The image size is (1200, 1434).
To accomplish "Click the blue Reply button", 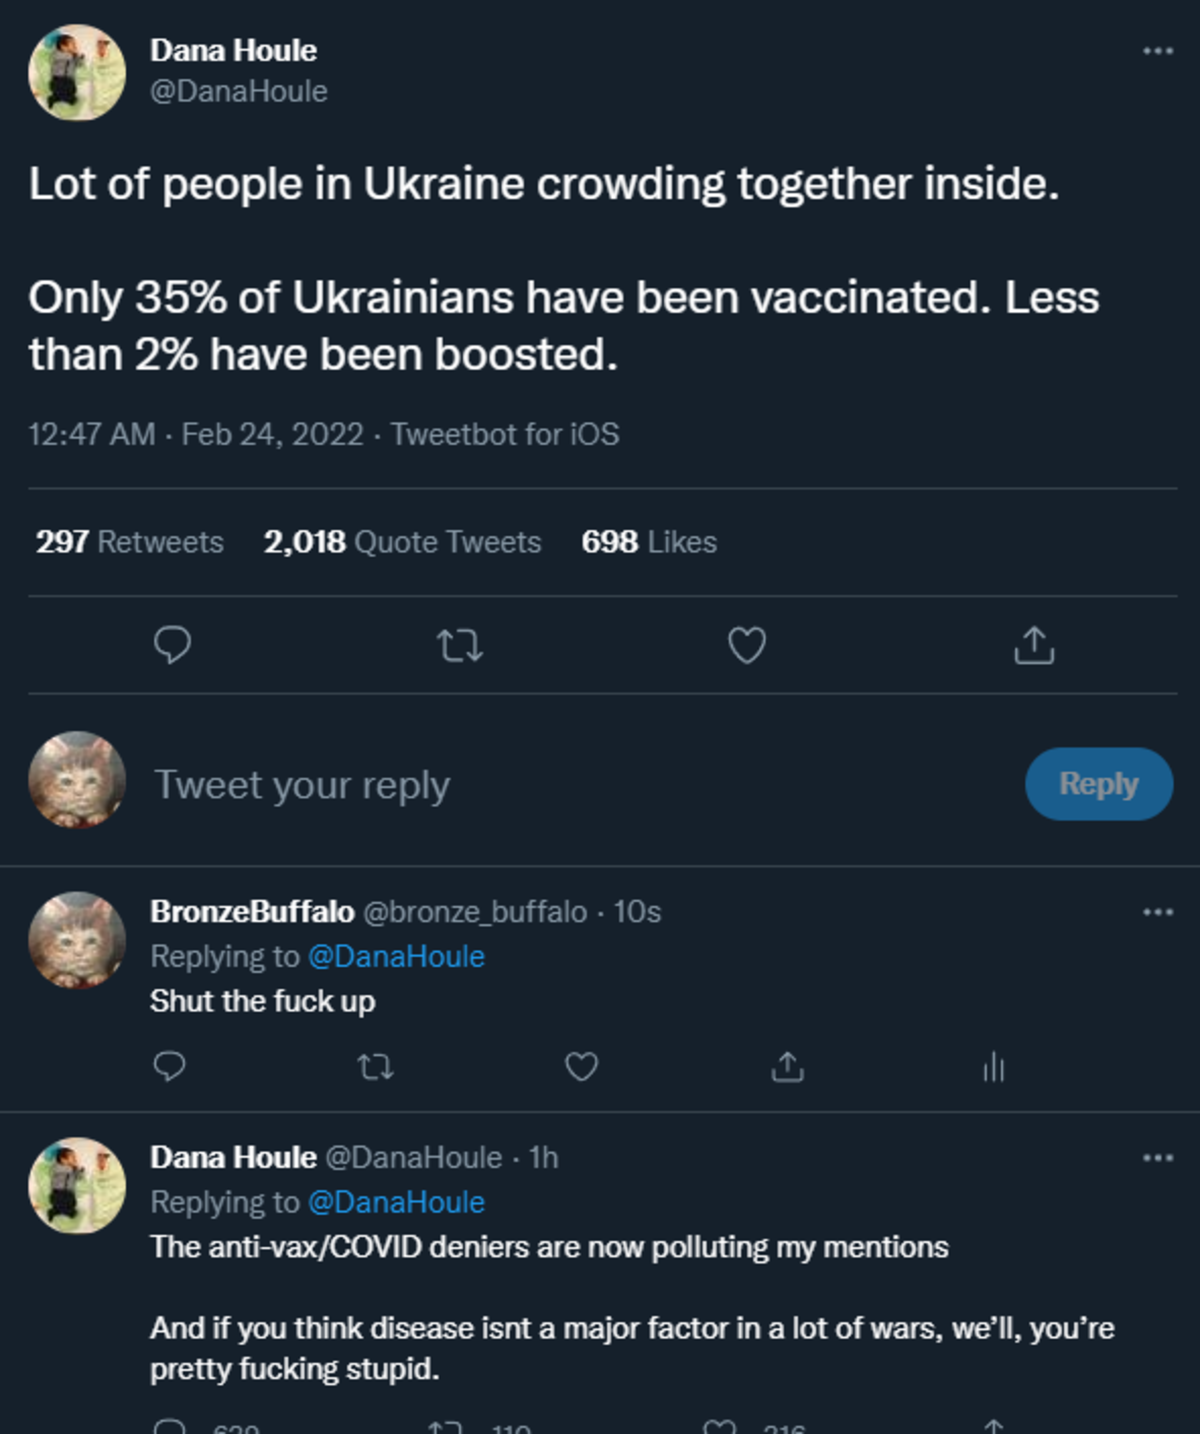I will pyautogui.click(x=1098, y=784).
